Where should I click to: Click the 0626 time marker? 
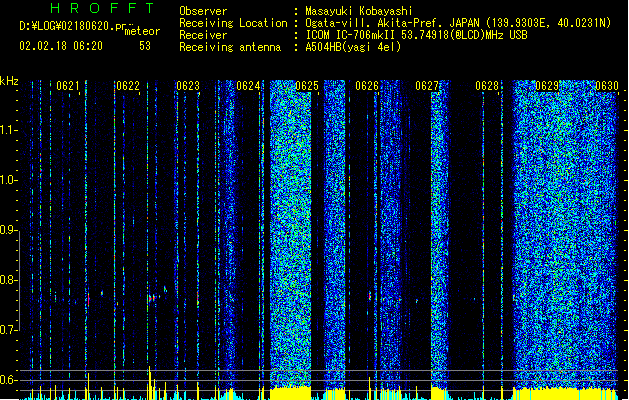point(367,86)
